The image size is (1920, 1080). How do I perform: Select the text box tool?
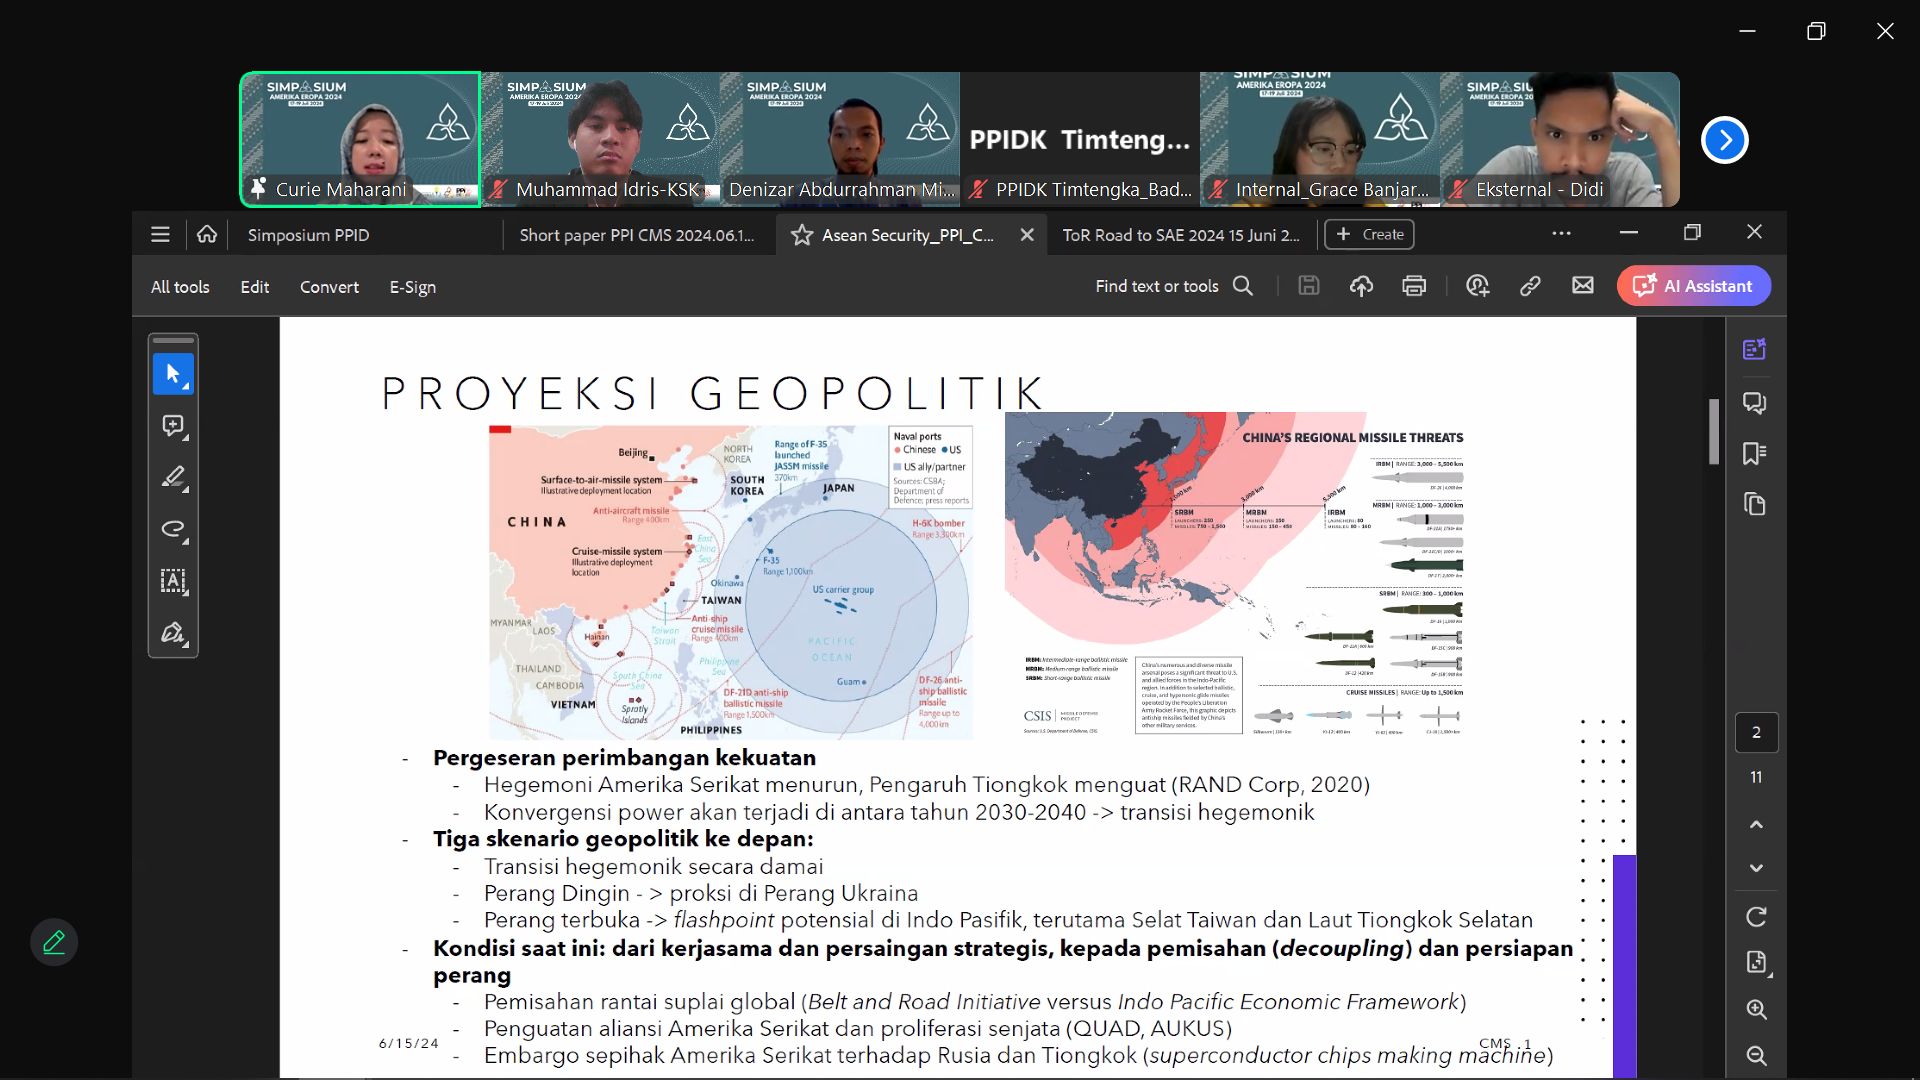click(x=173, y=581)
